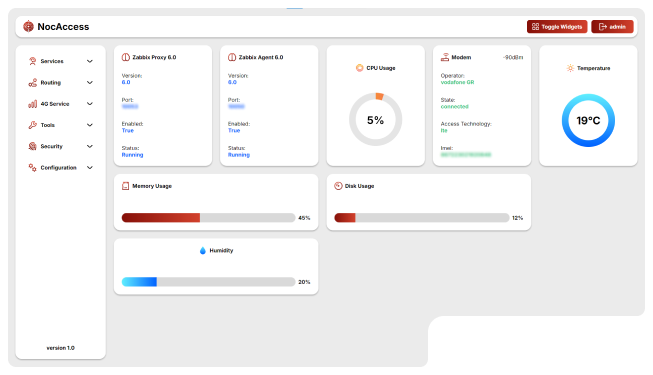Click the Configuration gears icon
The image size is (653, 375).
click(x=32, y=168)
